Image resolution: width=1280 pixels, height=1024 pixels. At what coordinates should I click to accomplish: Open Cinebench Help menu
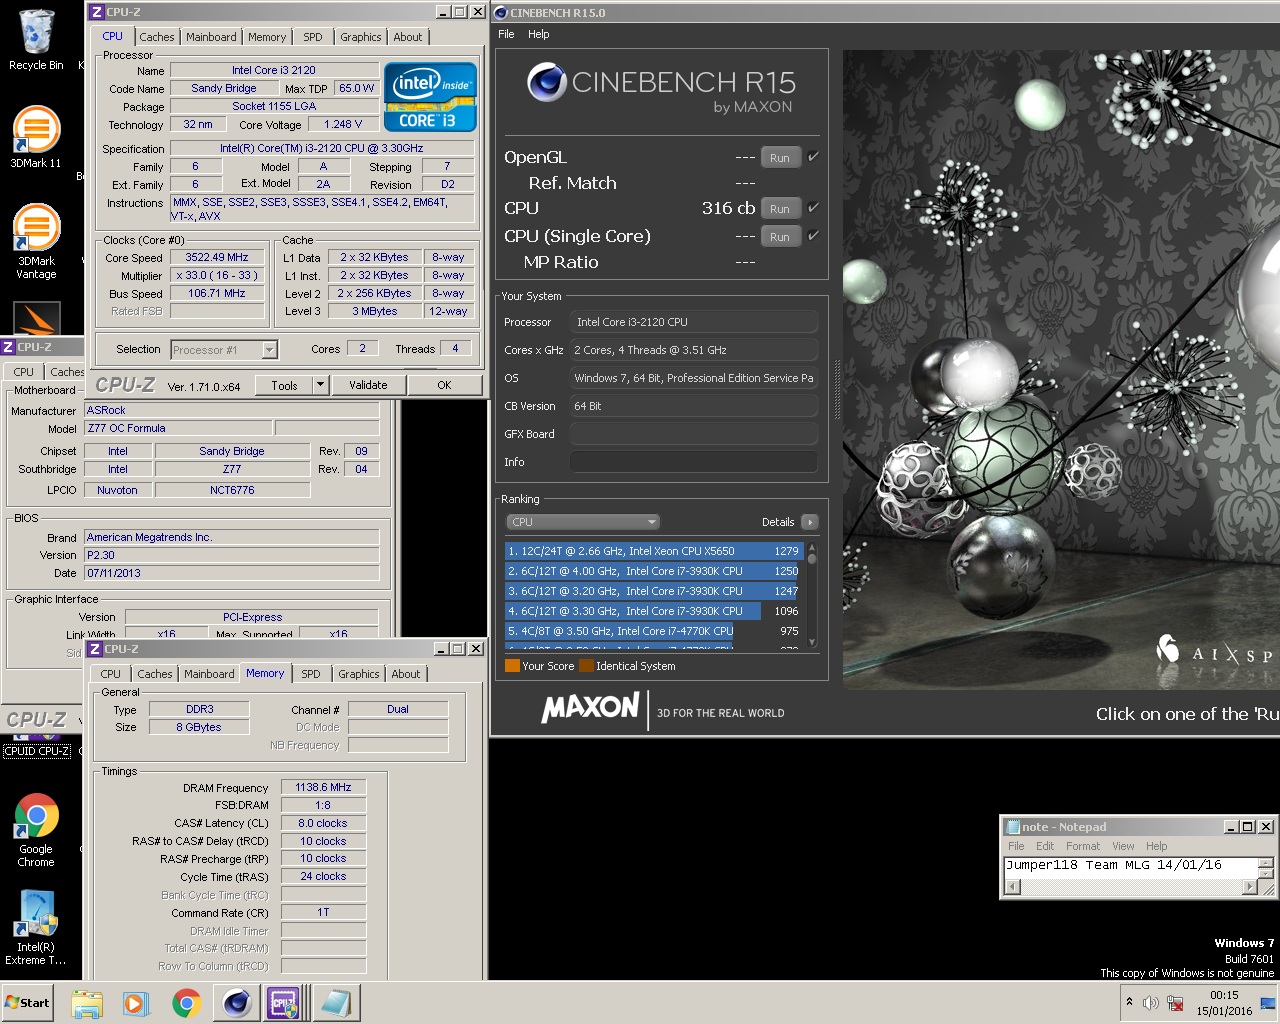(538, 34)
